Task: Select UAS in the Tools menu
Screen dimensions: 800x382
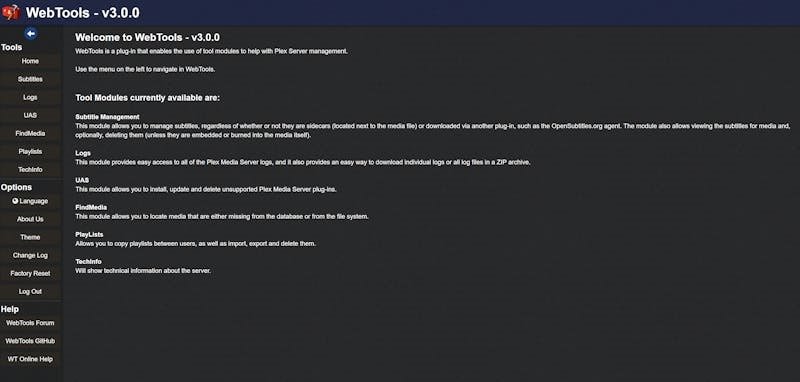Action: pos(30,115)
